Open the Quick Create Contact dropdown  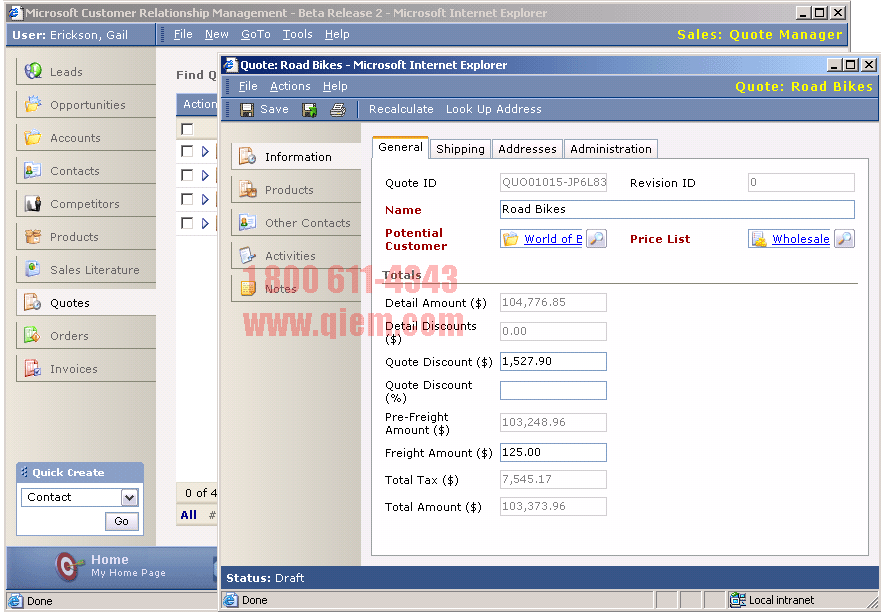coord(129,498)
